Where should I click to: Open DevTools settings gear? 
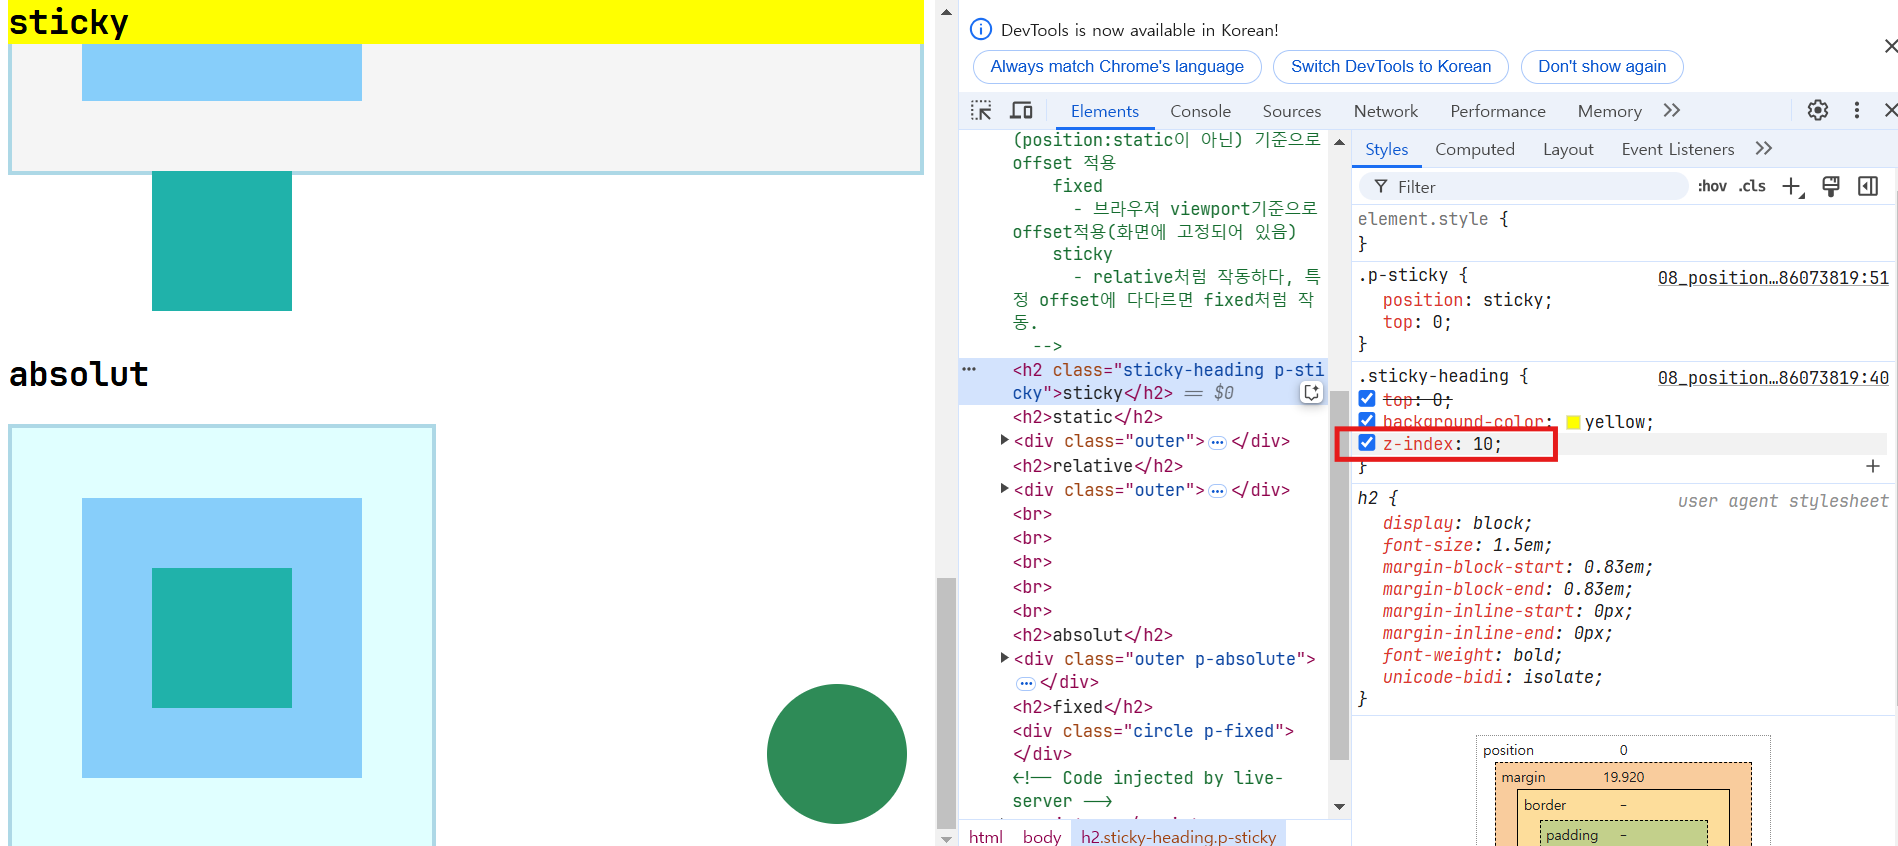(x=1818, y=110)
